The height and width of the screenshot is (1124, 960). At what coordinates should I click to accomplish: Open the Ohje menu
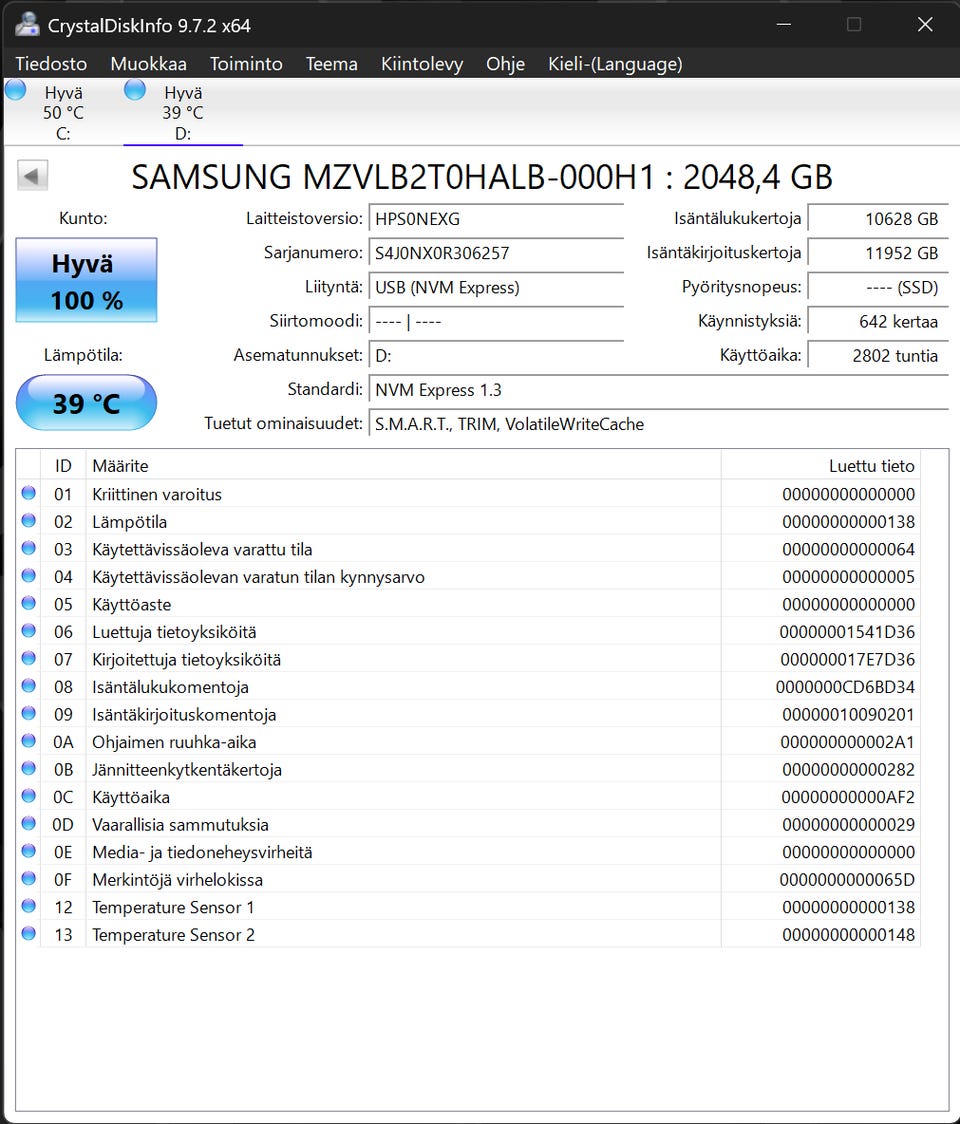[505, 64]
